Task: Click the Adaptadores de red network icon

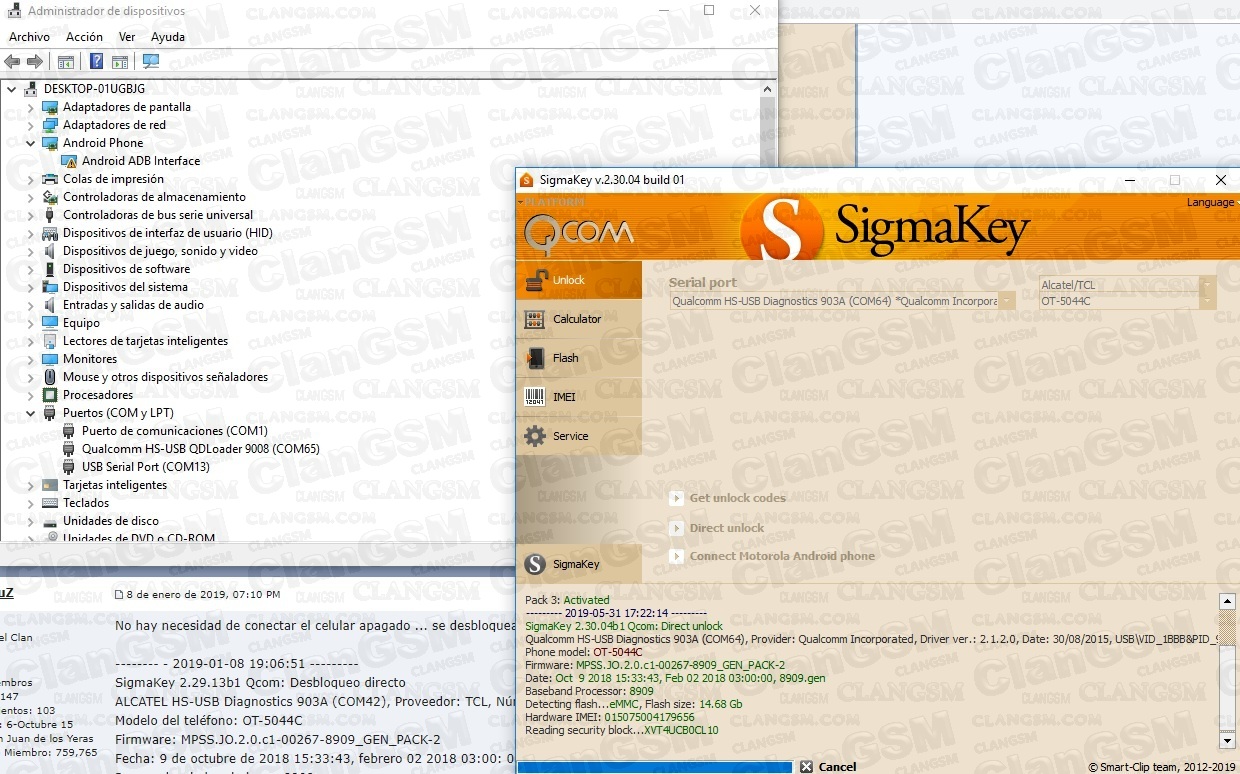Action: [50, 125]
